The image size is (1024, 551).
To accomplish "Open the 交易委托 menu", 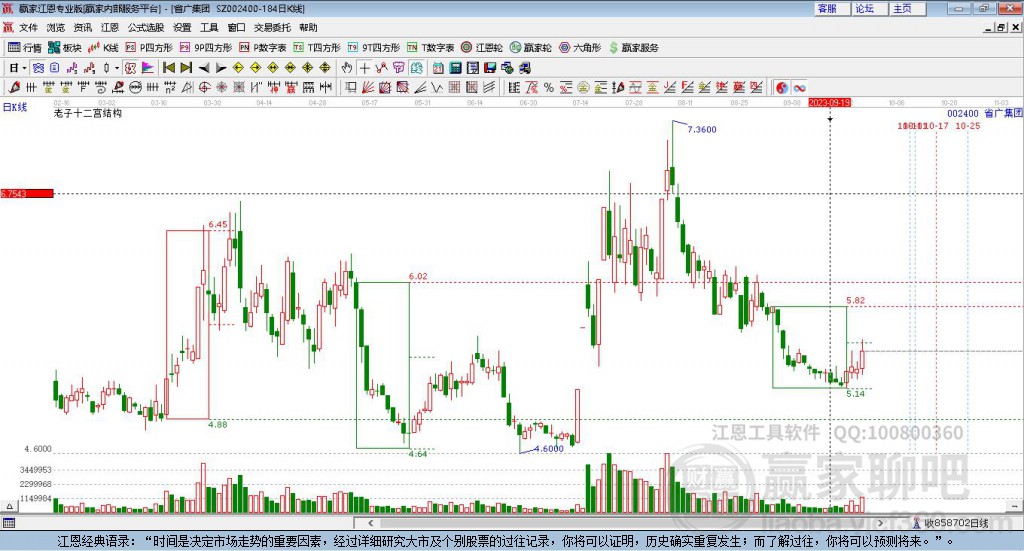I will 272,27.
